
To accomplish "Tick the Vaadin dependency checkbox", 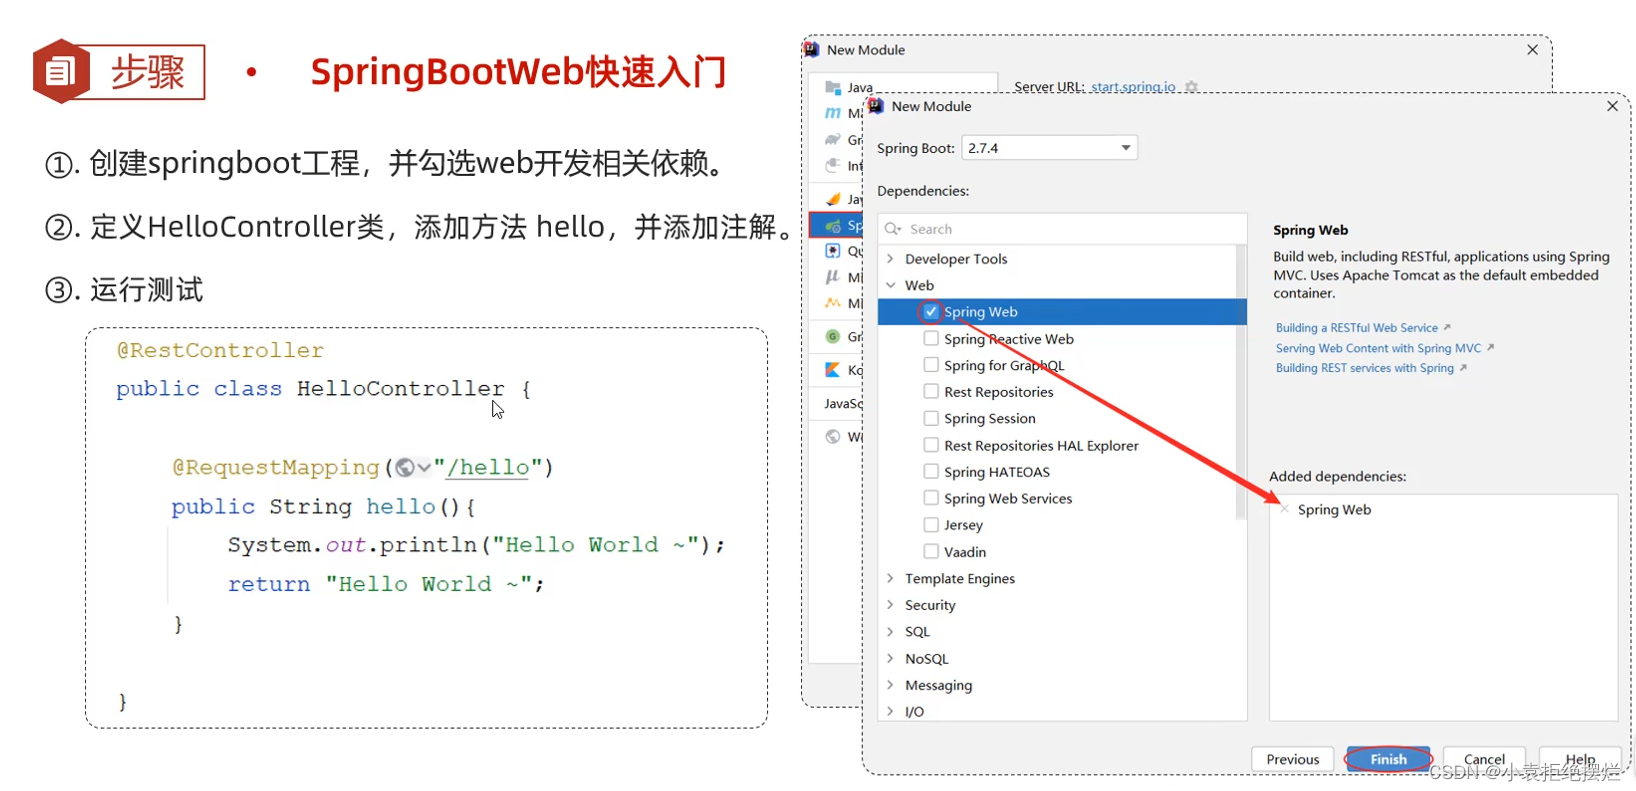I will [x=931, y=551].
